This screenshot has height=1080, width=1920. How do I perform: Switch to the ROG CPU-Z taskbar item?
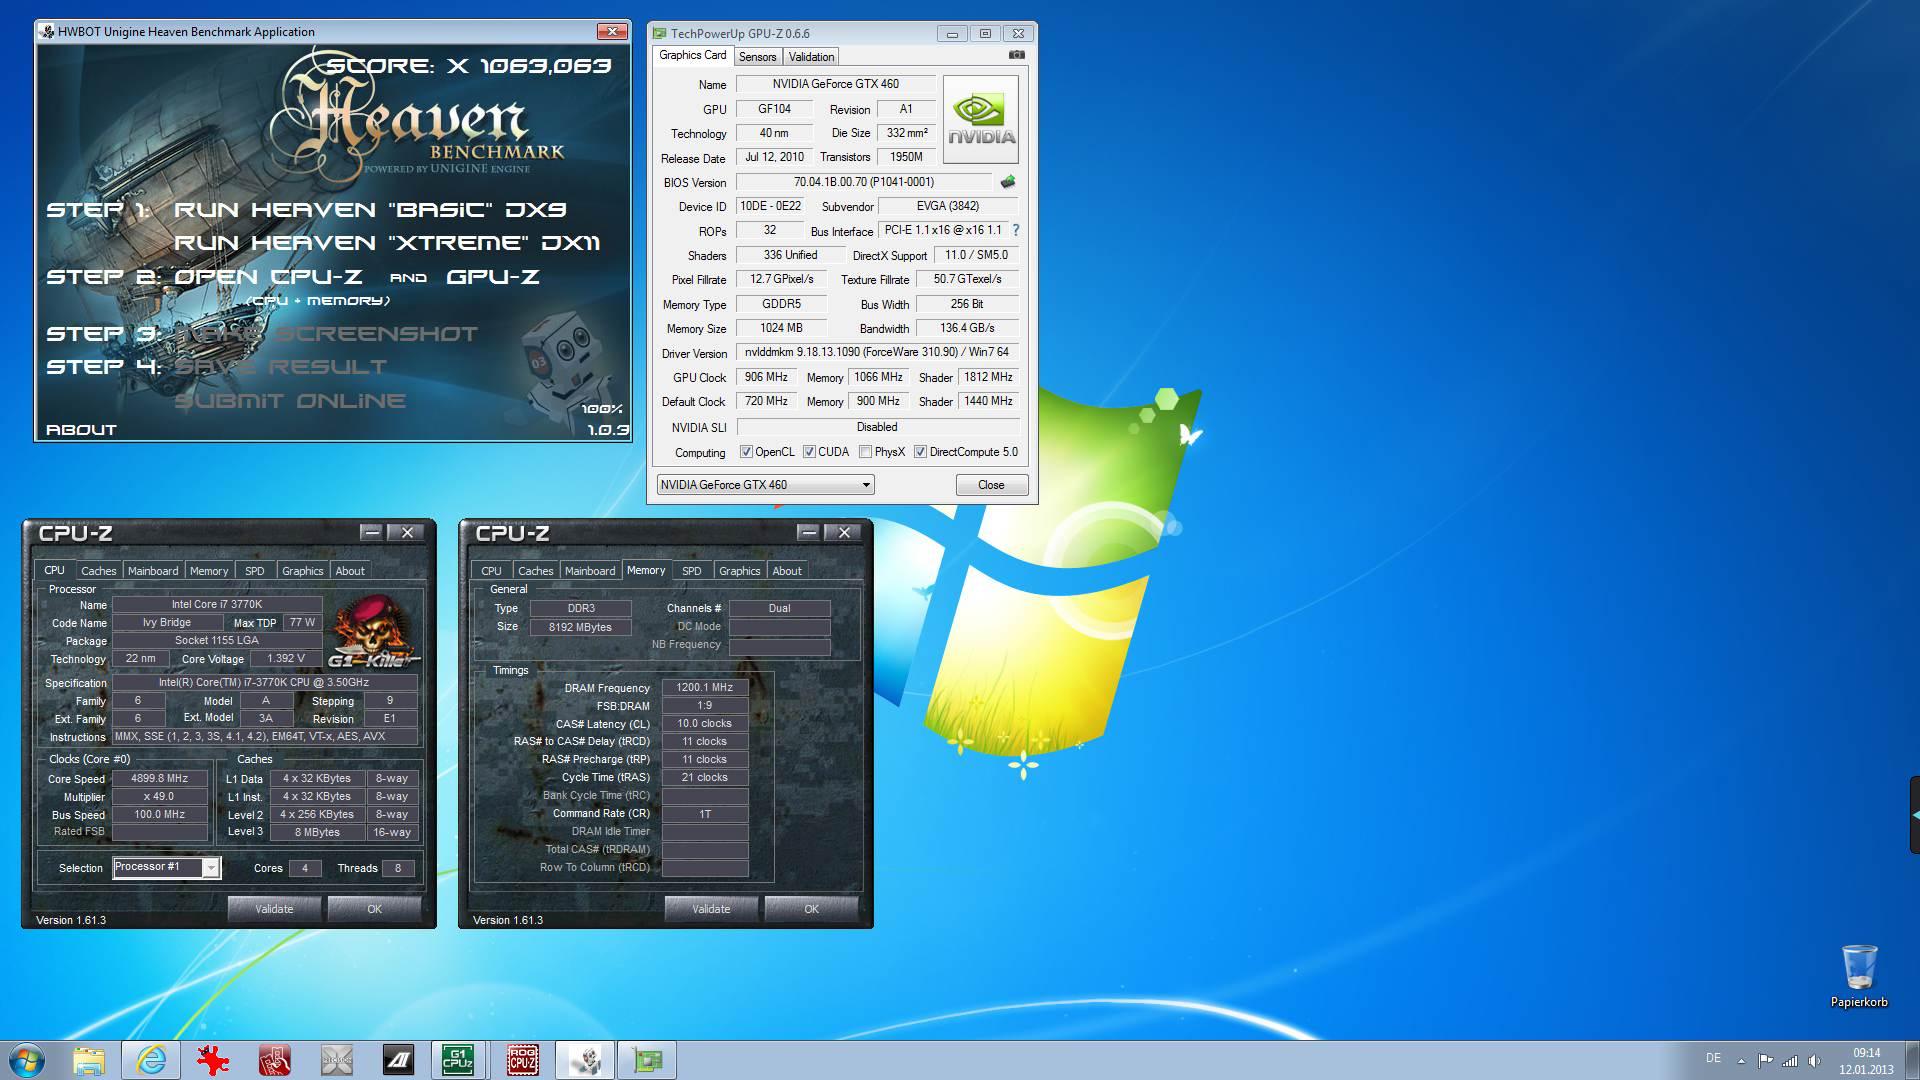523,1060
